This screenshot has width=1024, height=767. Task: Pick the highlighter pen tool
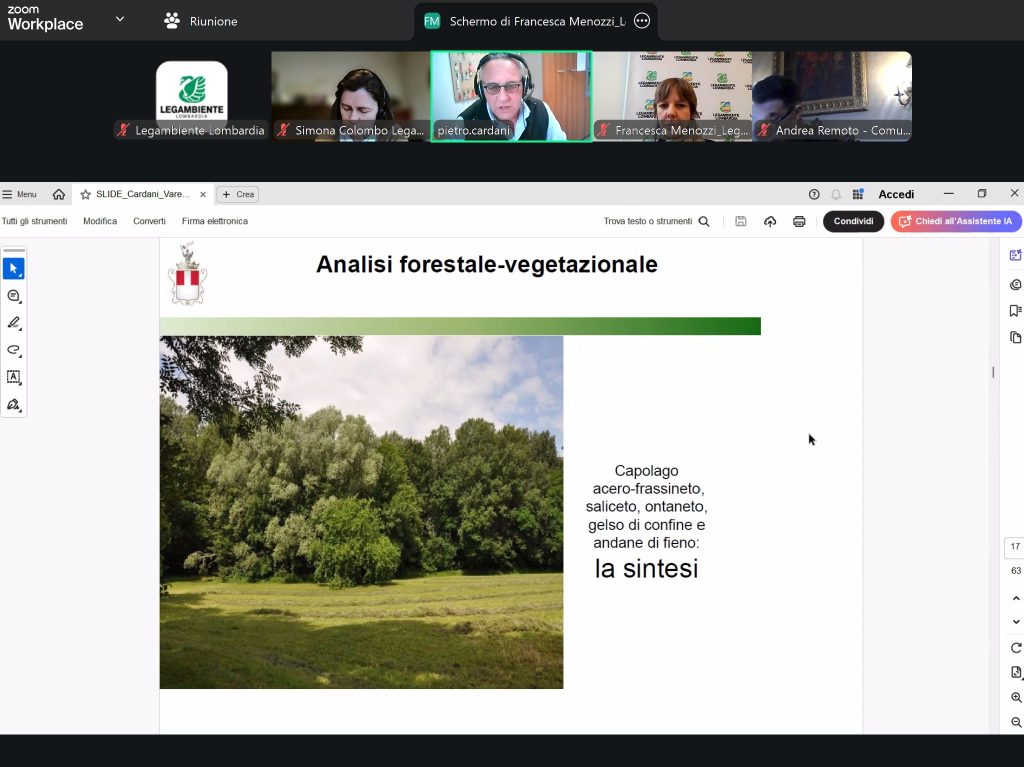pyautogui.click(x=13, y=323)
